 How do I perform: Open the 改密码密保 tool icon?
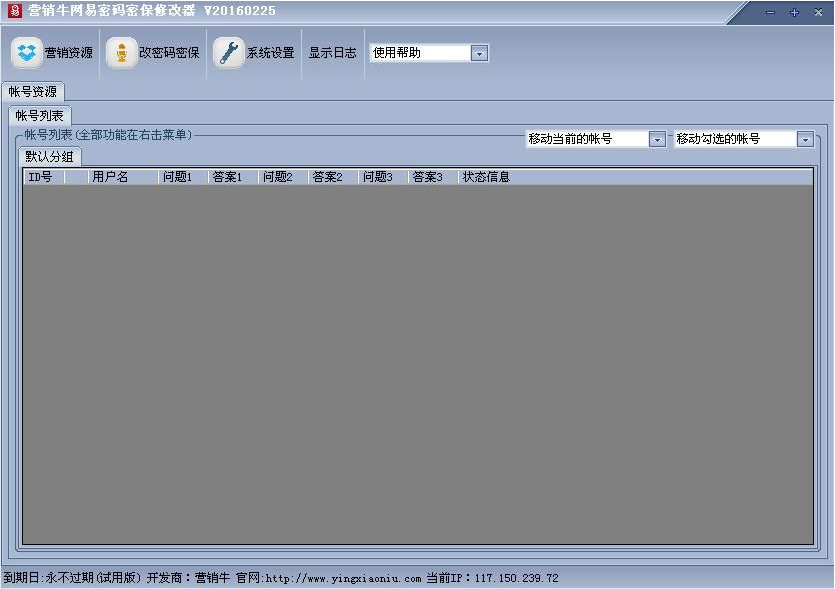click(x=122, y=53)
